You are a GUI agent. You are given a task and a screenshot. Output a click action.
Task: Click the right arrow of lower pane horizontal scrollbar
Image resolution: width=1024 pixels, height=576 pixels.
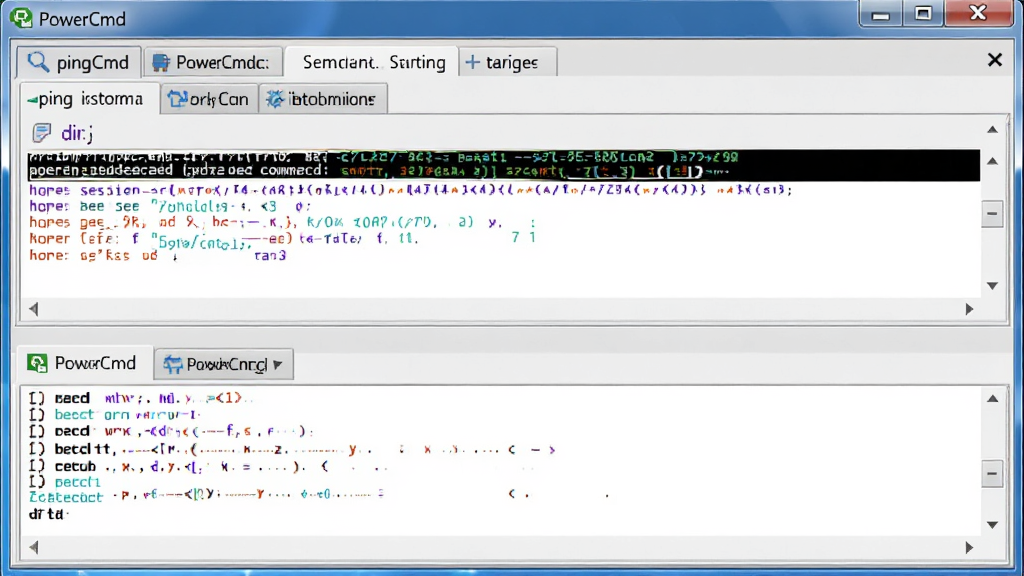(x=969, y=547)
